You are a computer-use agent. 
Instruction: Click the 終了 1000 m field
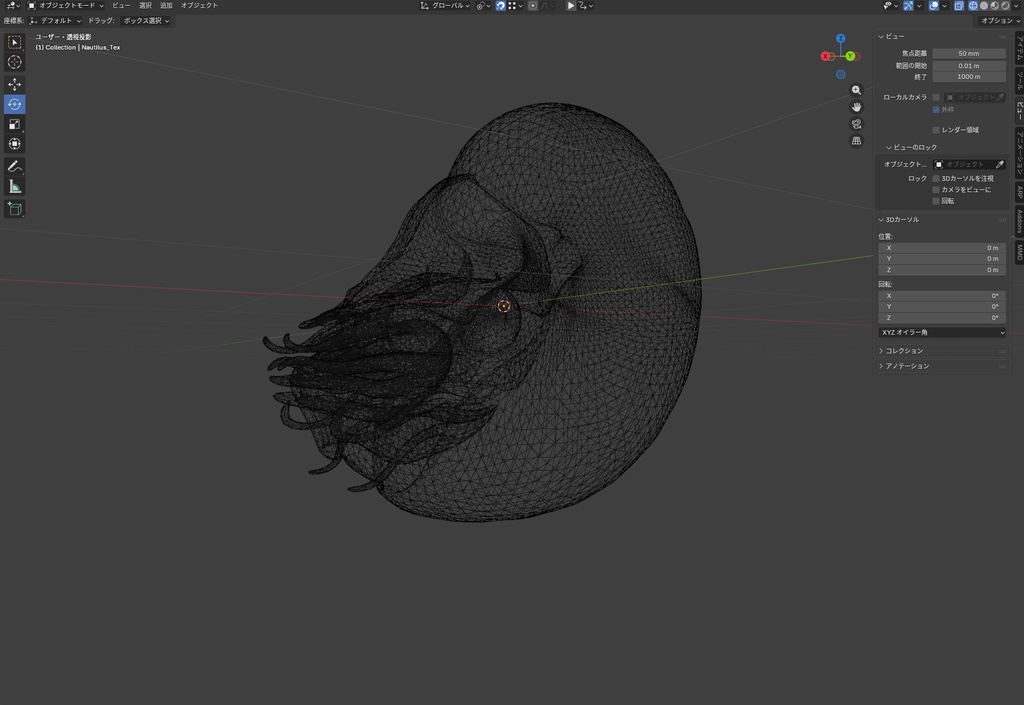pos(968,77)
